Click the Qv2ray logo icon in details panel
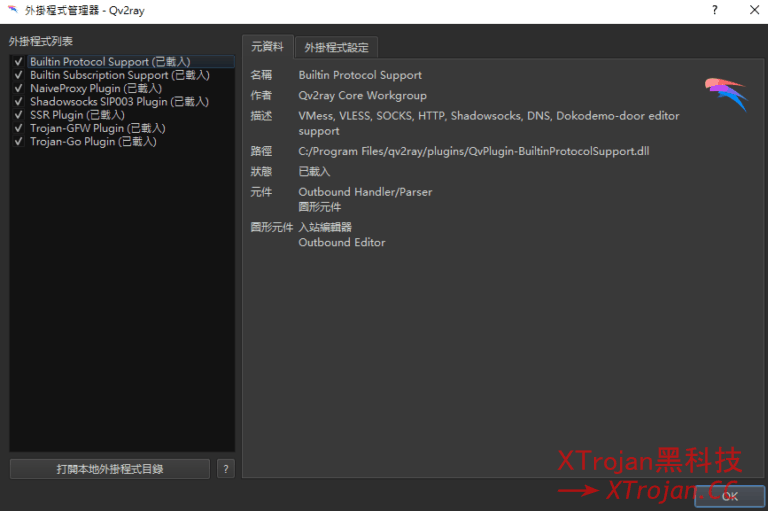Viewport: 768px width, 511px height. pyautogui.click(x=725, y=94)
